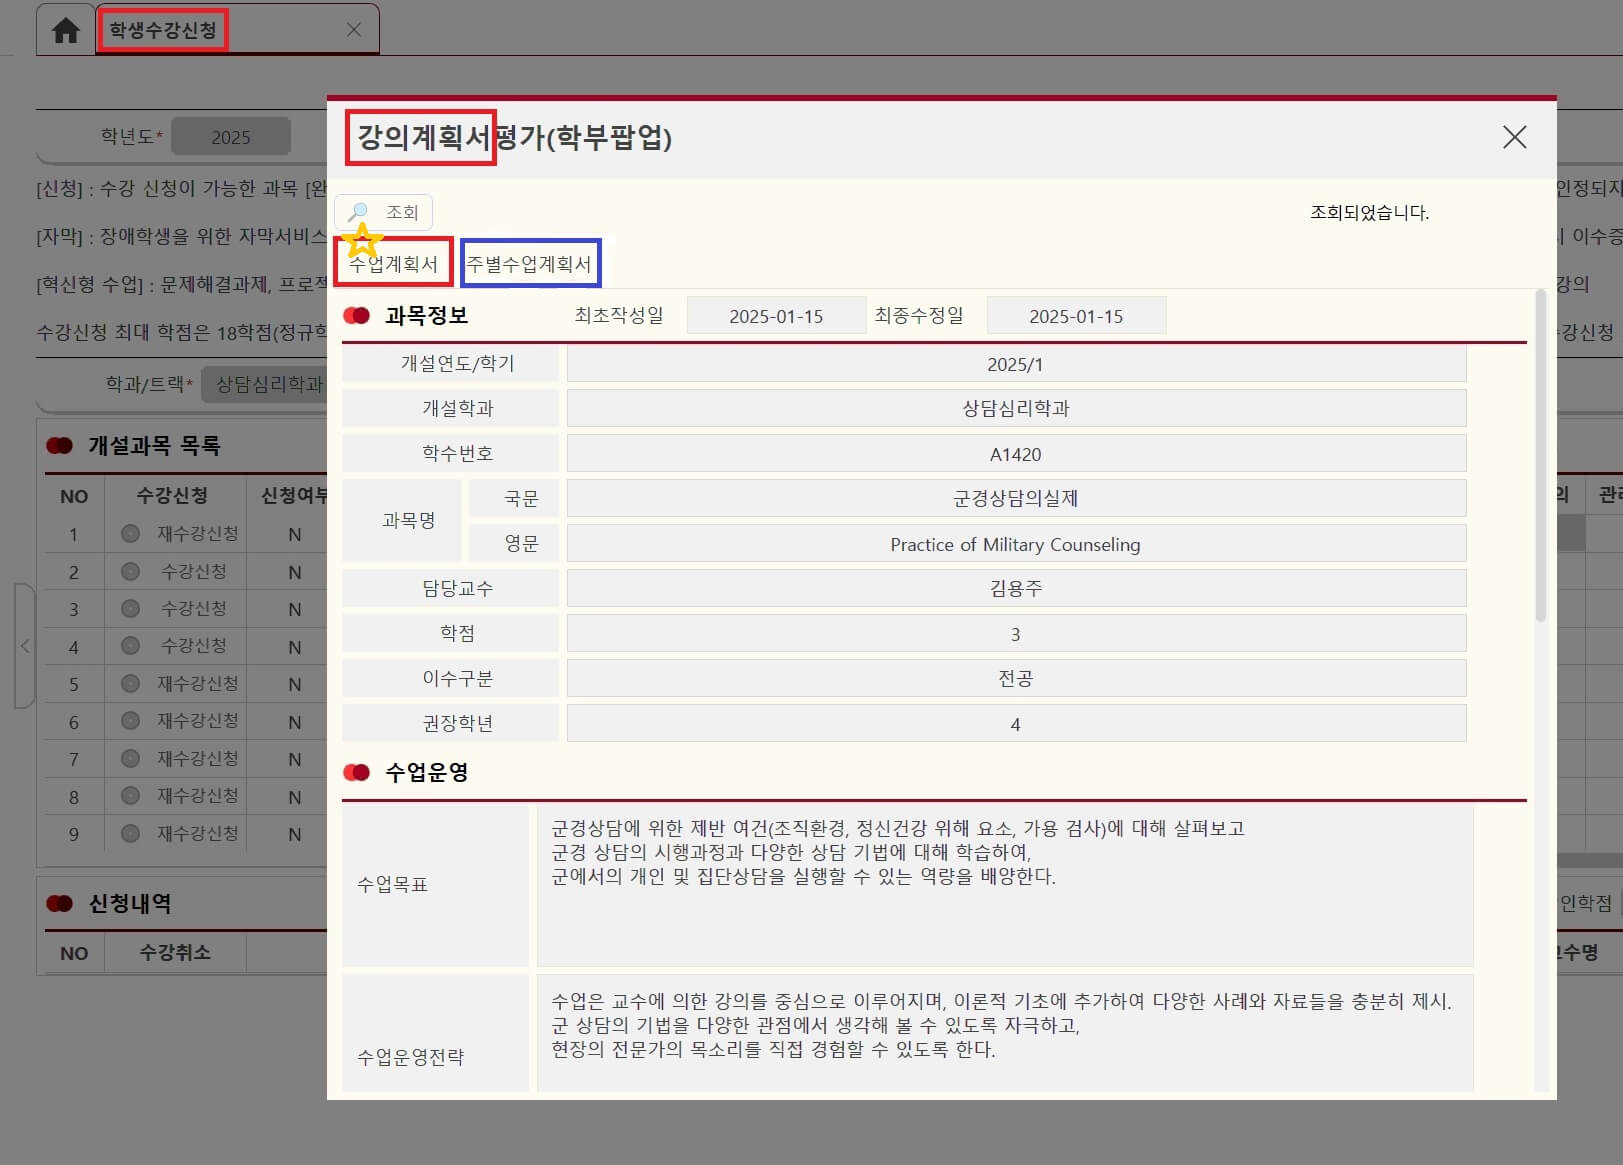
Task: Click professor name 김용주
Action: [1016, 588]
